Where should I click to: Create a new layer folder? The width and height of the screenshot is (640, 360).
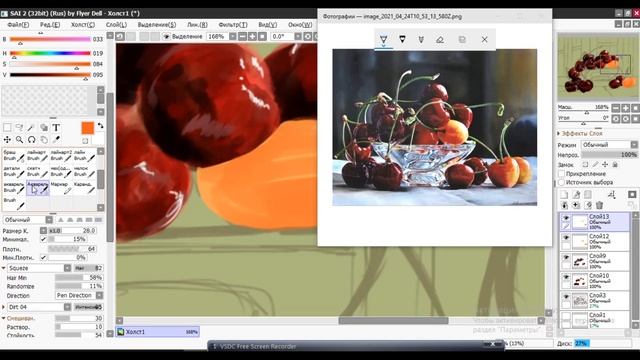pos(588,195)
